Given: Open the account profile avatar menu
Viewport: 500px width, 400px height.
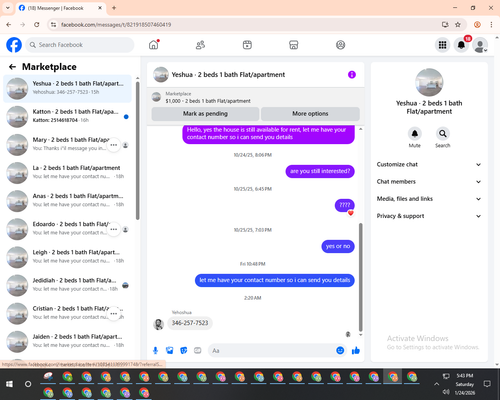Looking at the screenshot, I should pyautogui.click(x=480, y=45).
